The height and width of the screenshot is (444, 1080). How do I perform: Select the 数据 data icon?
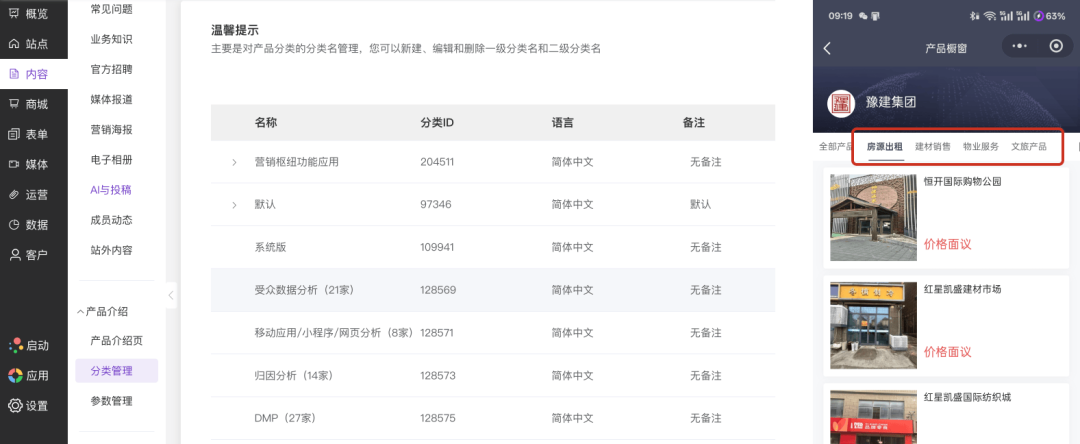pos(14,224)
